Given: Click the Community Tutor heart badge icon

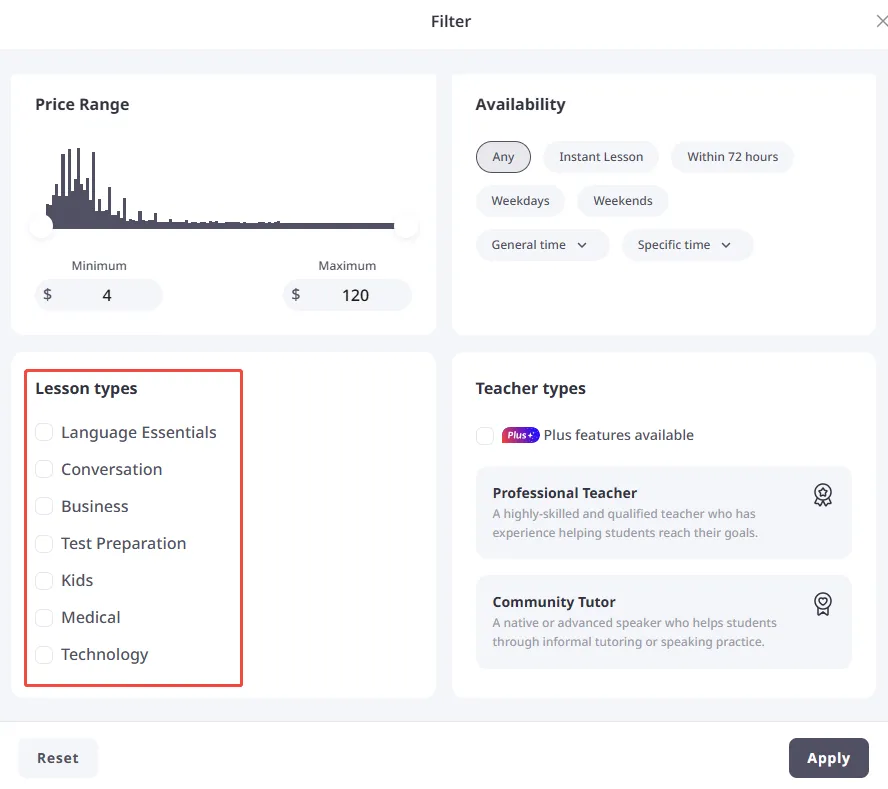Looking at the screenshot, I should 822,604.
